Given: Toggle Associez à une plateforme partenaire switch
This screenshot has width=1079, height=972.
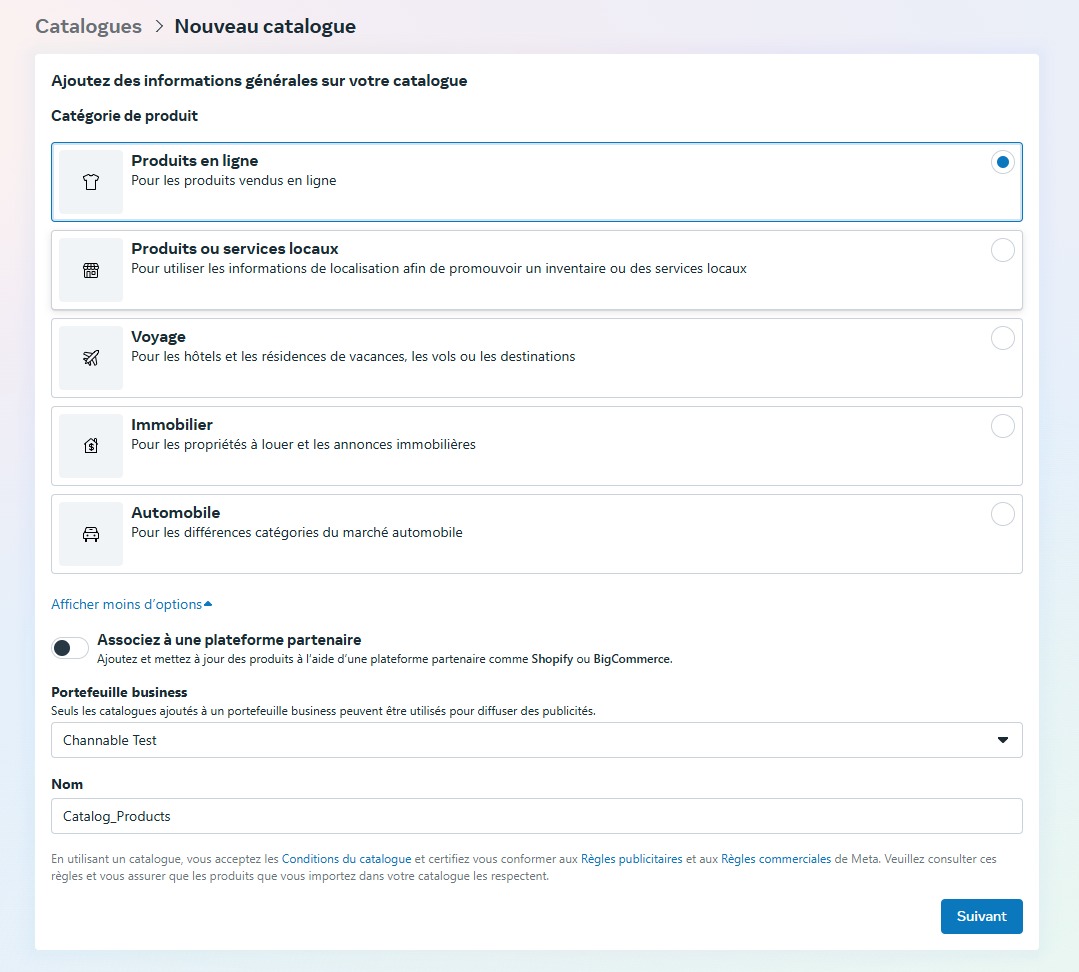Looking at the screenshot, I should coord(70,648).
